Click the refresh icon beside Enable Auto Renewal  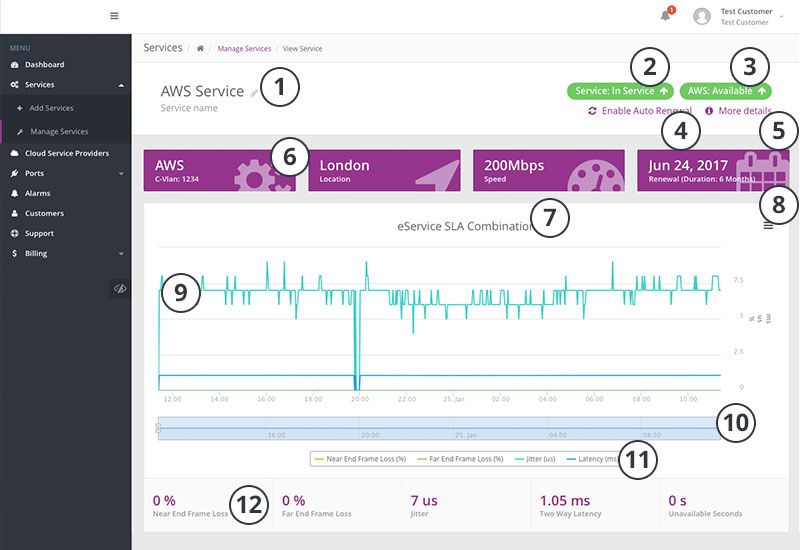tap(592, 111)
